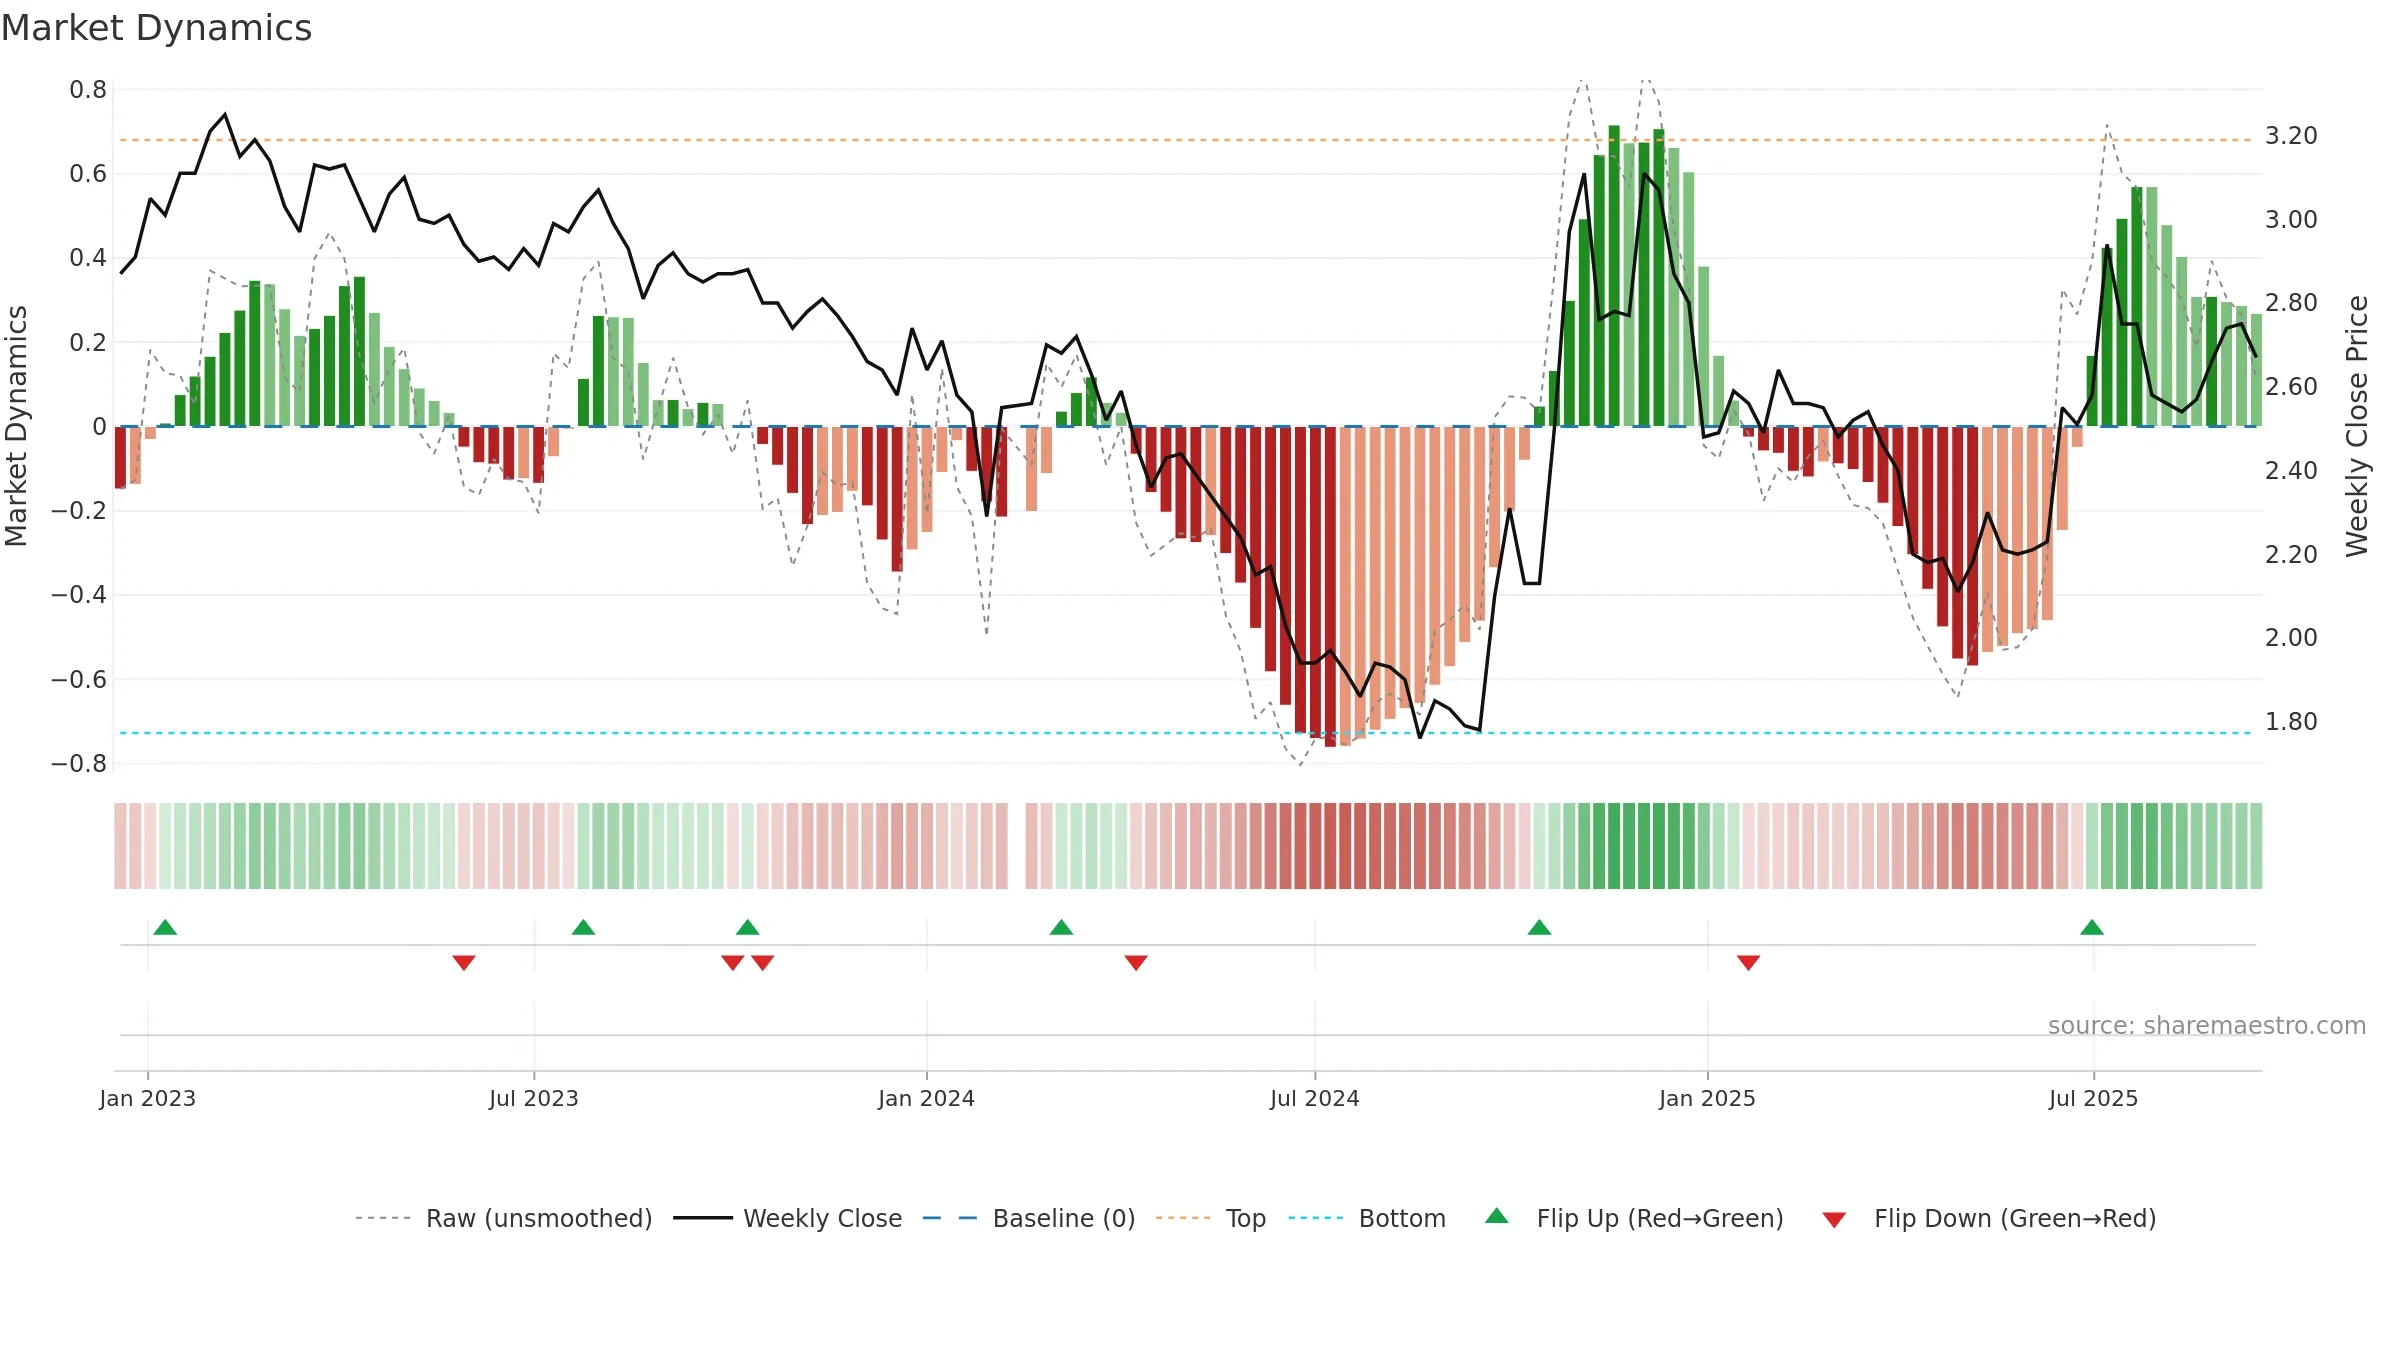The image size is (2400, 1350).
Task: Click the Jul 2023 x-axis label
Action: 534,1098
